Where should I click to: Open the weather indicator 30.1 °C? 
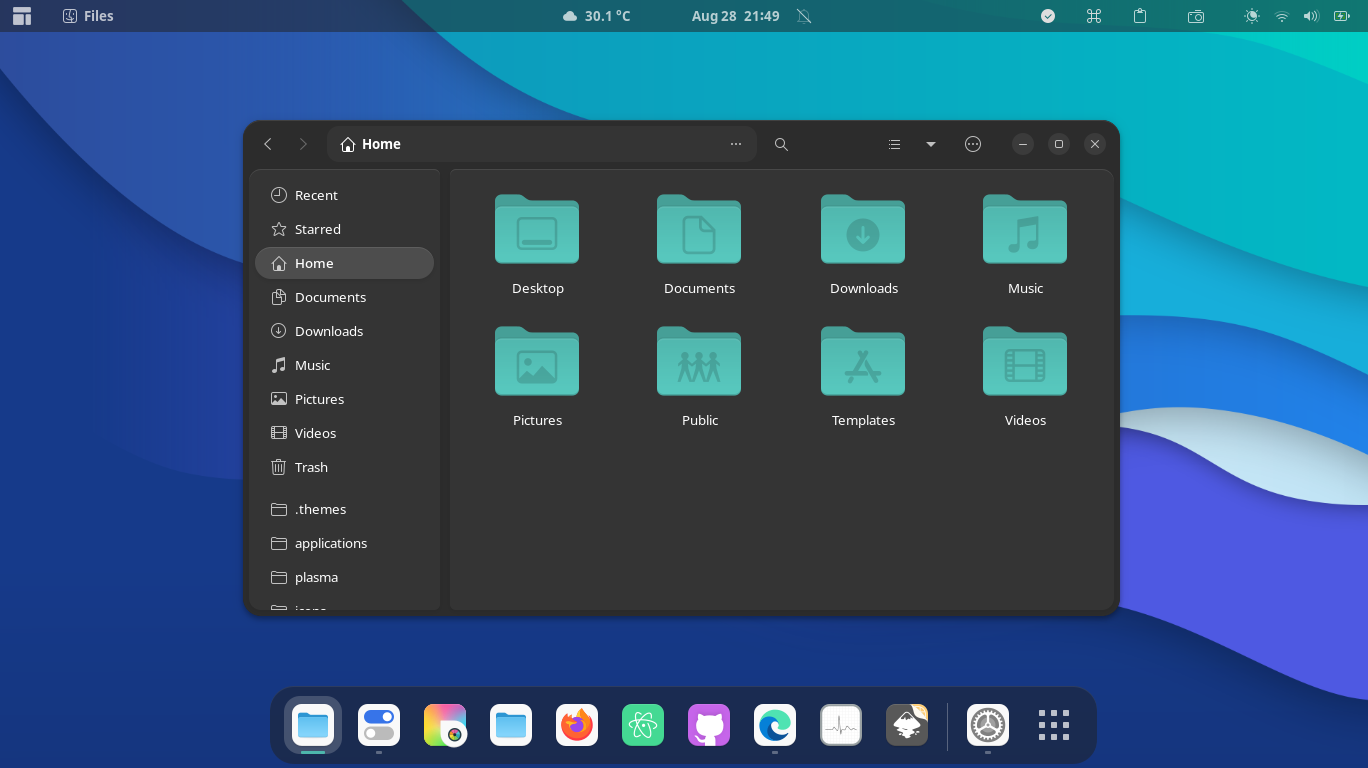tap(596, 16)
